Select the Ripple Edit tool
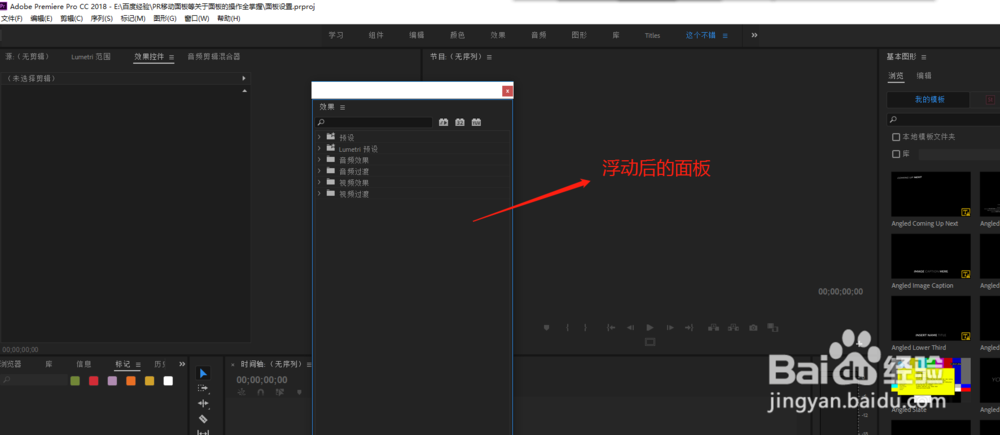Viewport: 1000px width, 435px height. pos(203,403)
